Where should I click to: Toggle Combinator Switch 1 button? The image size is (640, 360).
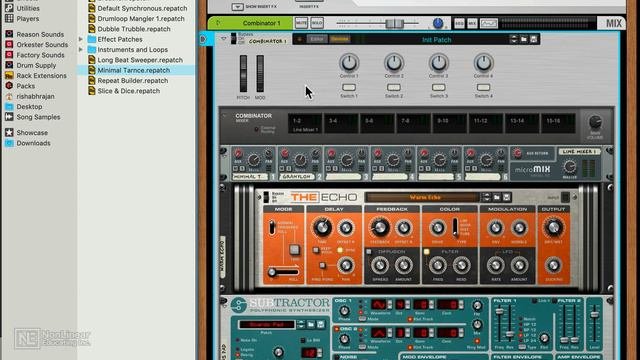[349, 87]
